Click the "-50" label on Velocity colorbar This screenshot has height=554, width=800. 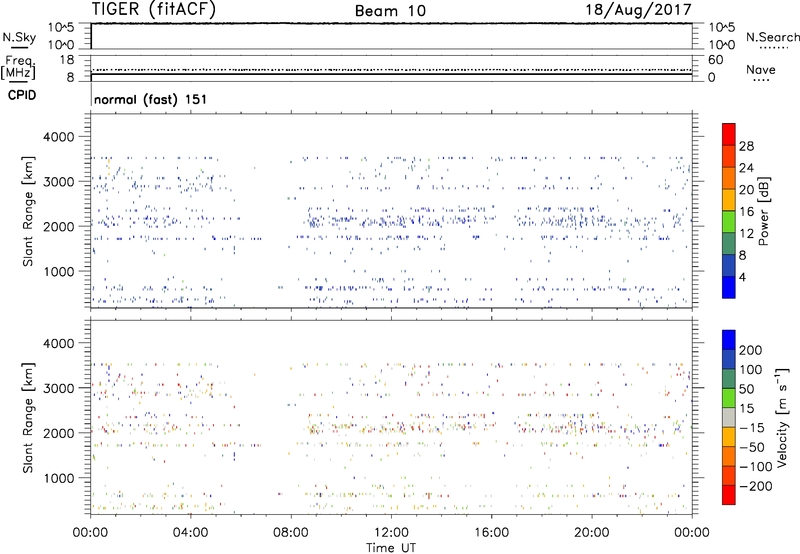(752, 447)
